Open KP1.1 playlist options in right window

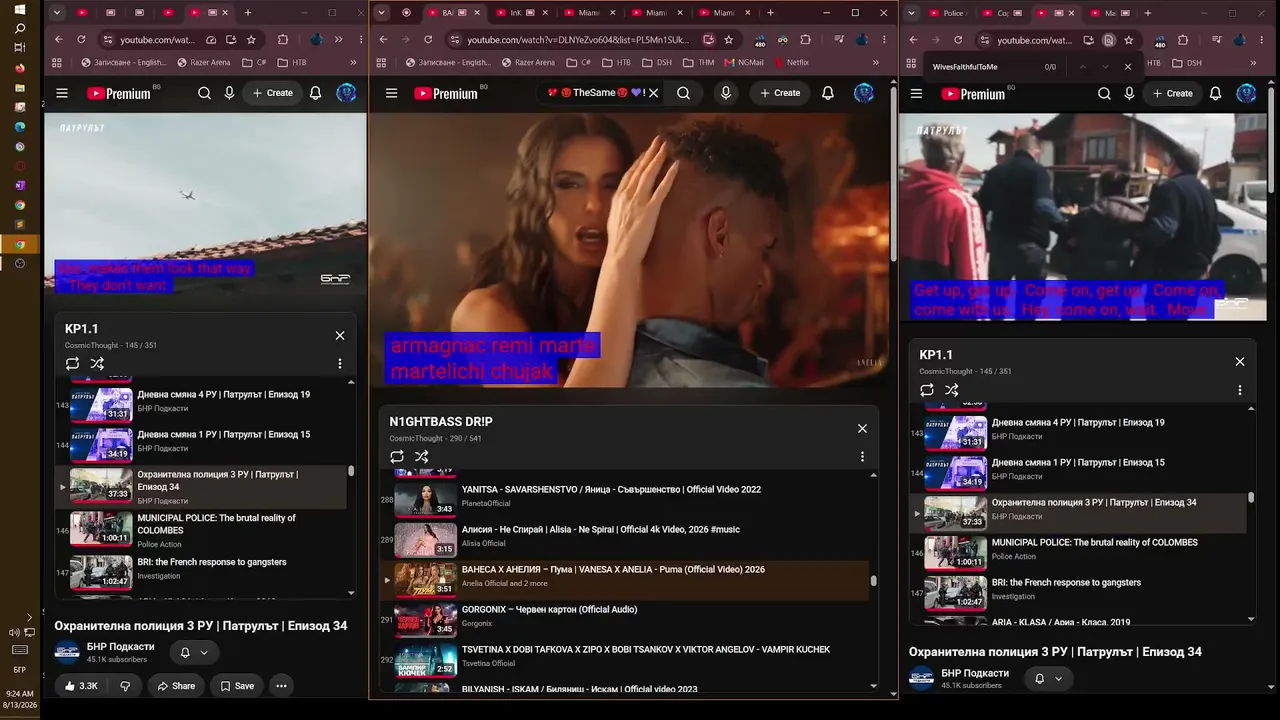click(1240, 390)
